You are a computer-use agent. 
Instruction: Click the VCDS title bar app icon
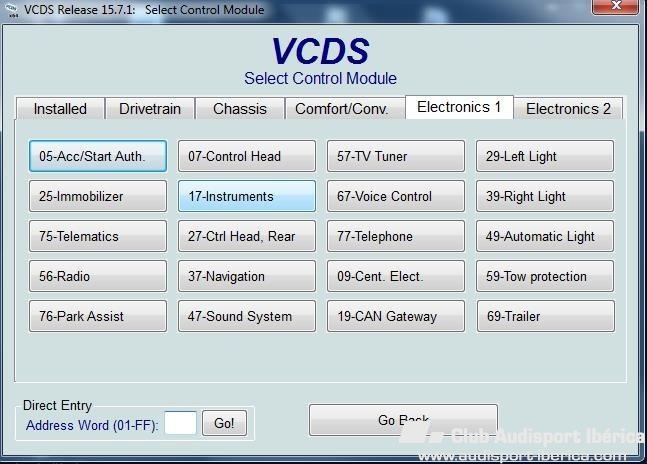[12, 10]
